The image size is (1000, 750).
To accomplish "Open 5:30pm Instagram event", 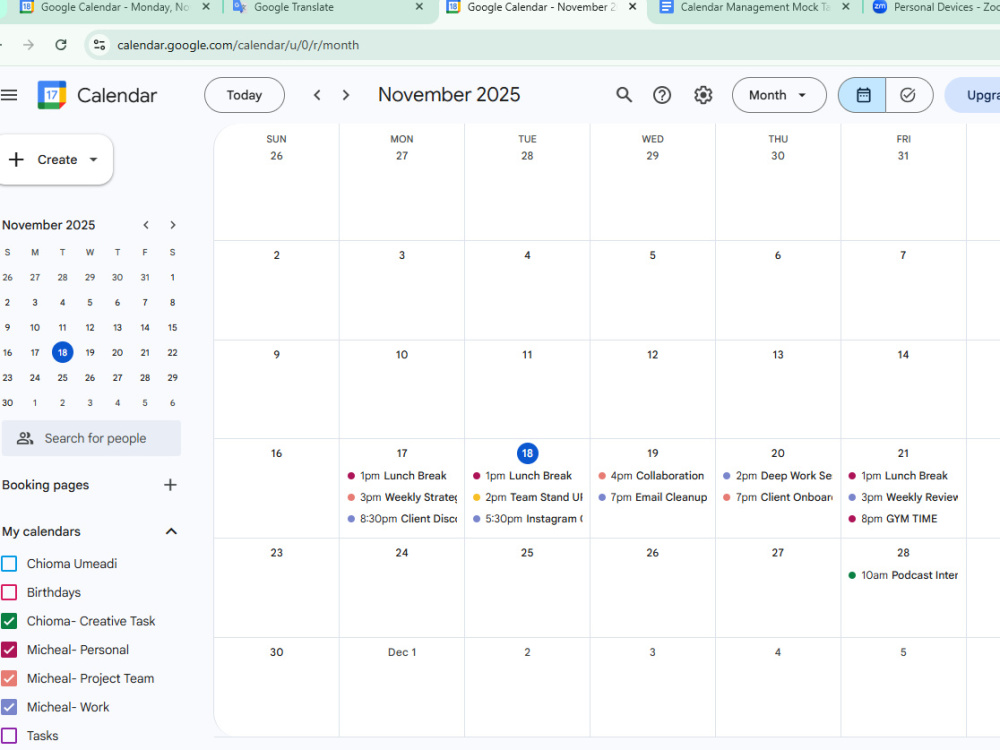I will click(x=528, y=519).
